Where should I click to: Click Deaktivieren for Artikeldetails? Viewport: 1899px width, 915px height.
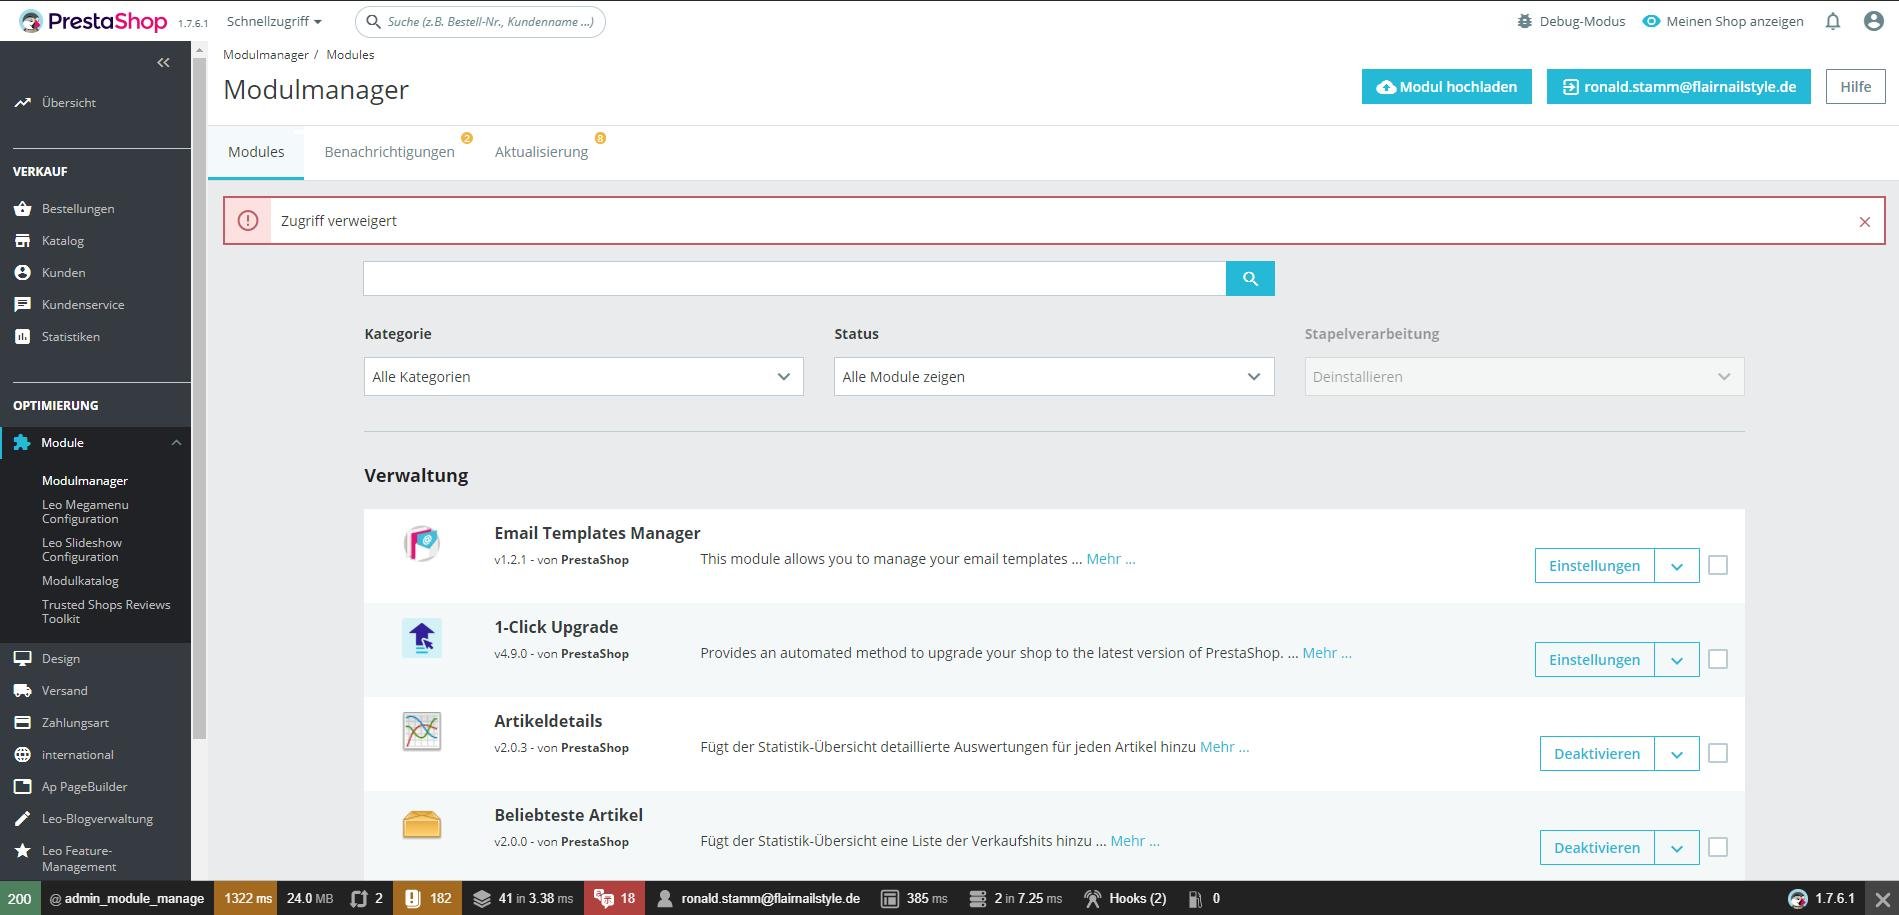(x=1597, y=754)
